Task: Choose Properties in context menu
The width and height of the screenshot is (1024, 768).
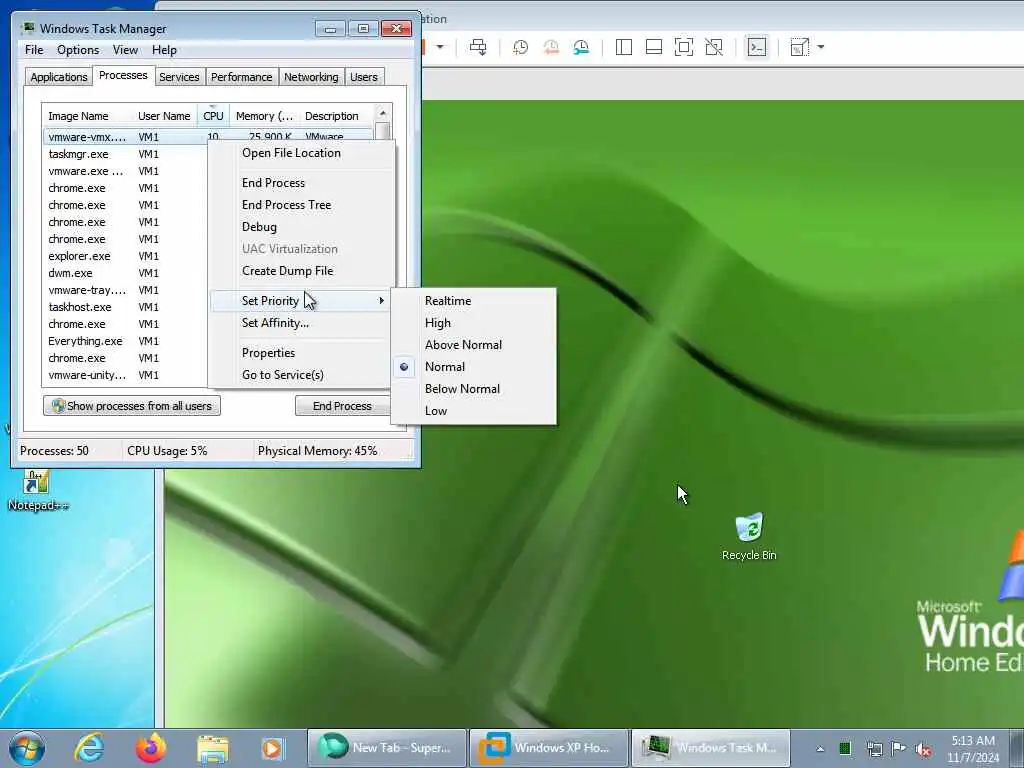Action: click(301, 353)
